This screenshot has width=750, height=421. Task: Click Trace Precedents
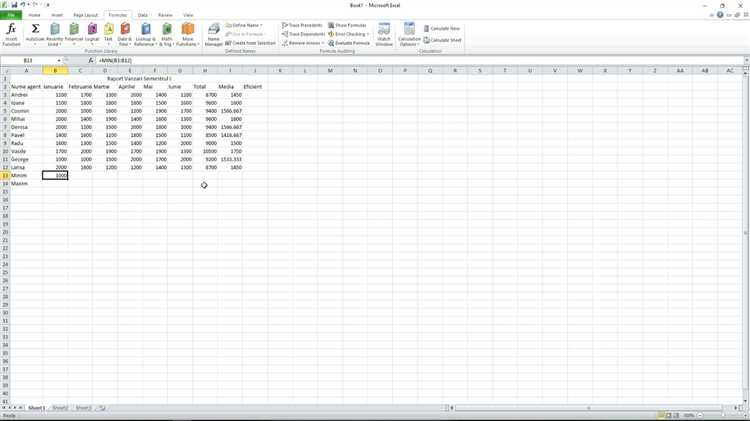[x=302, y=25]
